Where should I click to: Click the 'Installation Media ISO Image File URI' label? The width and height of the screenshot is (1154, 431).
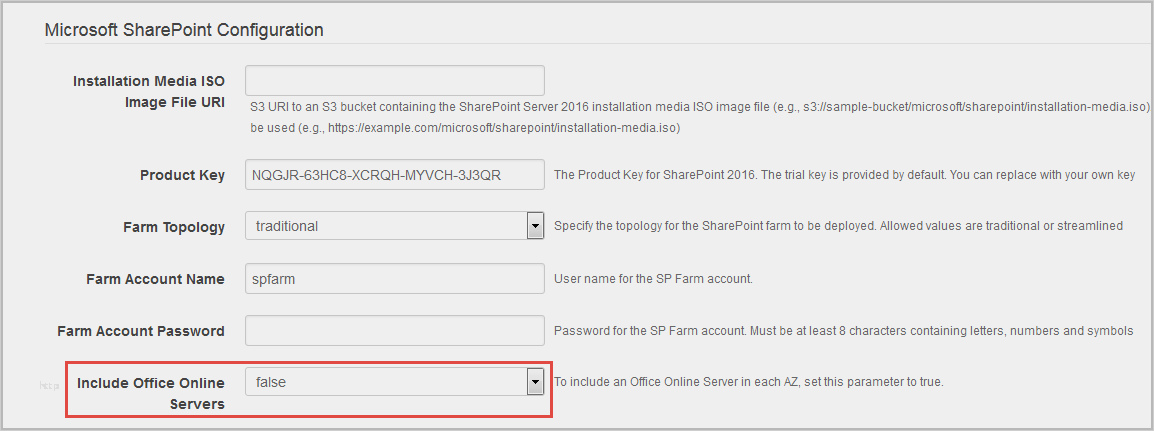click(149, 91)
